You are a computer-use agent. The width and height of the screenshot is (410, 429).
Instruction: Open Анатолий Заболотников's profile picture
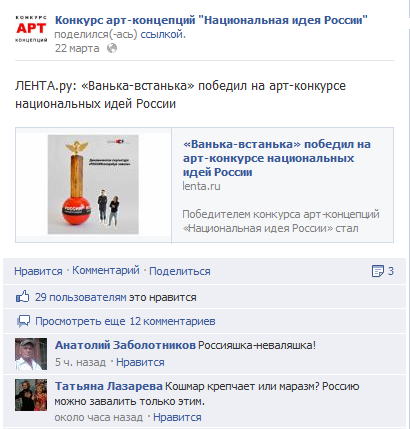(x=31, y=354)
